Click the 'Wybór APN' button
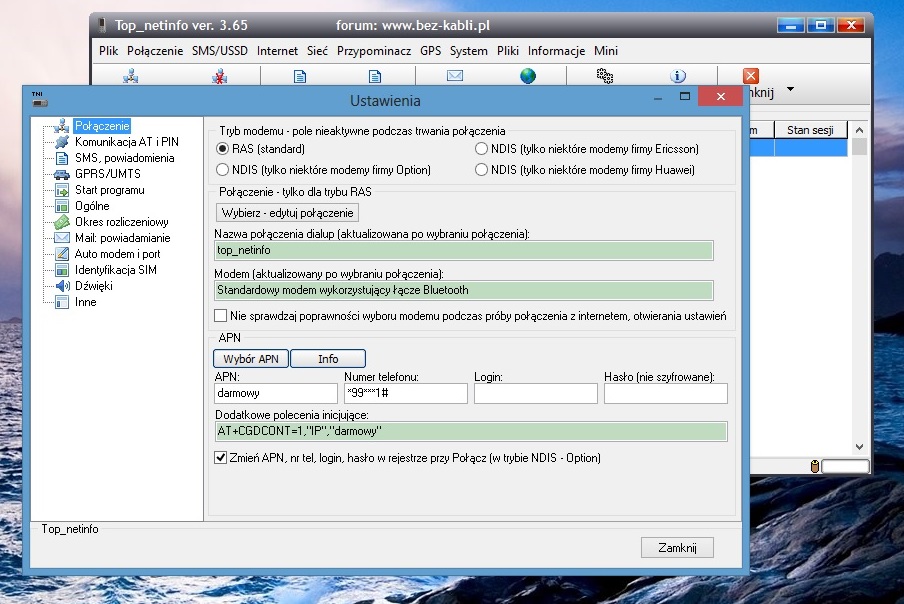The width and height of the screenshot is (904, 604). [x=251, y=359]
